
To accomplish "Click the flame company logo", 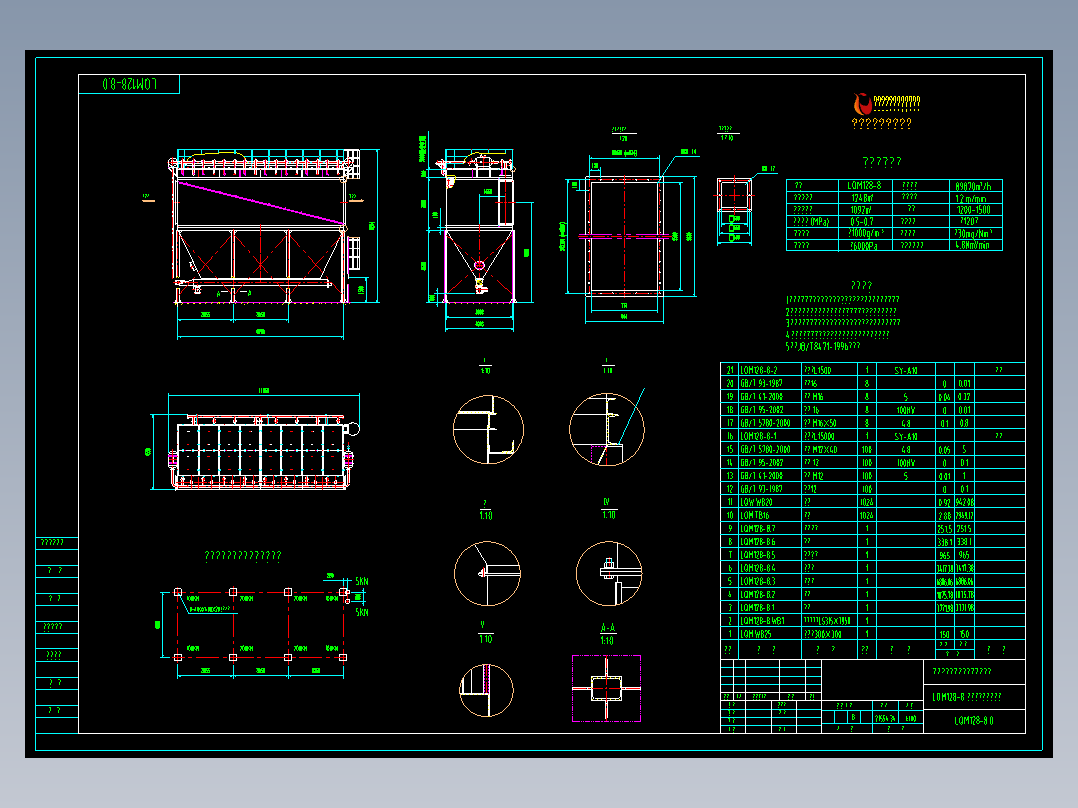I will tap(862, 104).
